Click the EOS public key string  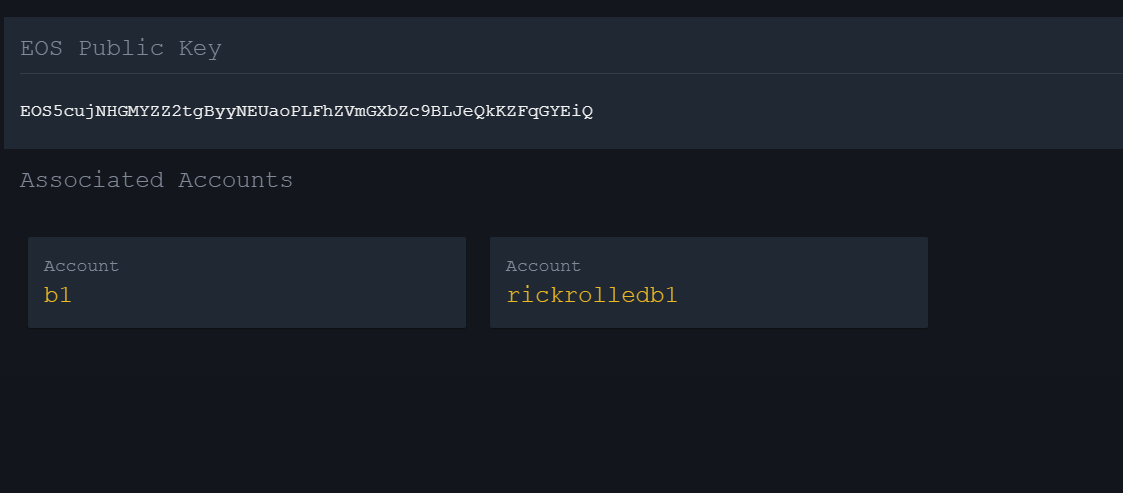click(x=307, y=112)
